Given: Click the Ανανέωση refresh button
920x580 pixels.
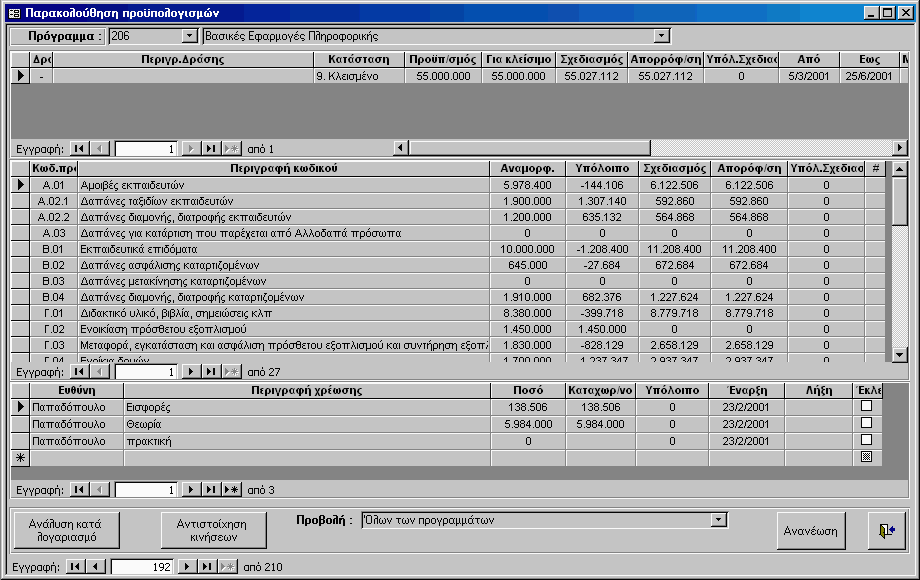Looking at the screenshot, I should pos(811,530).
